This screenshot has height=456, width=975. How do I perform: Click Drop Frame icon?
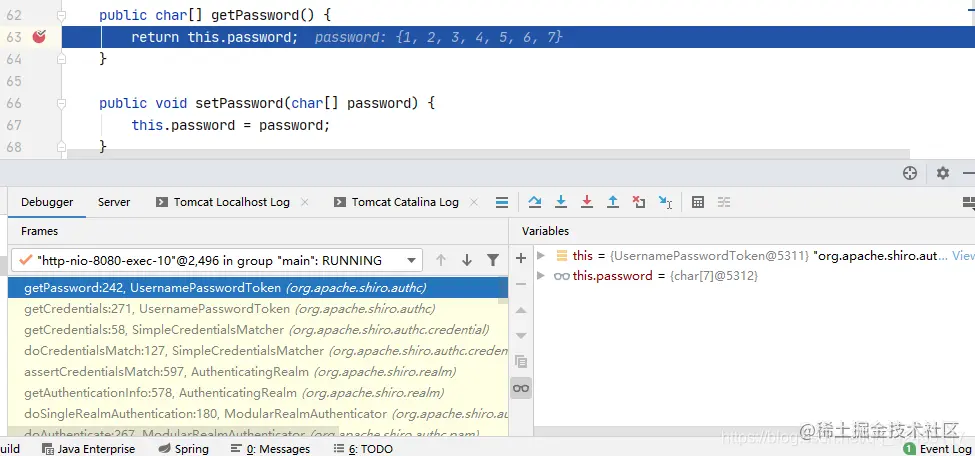pos(639,202)
